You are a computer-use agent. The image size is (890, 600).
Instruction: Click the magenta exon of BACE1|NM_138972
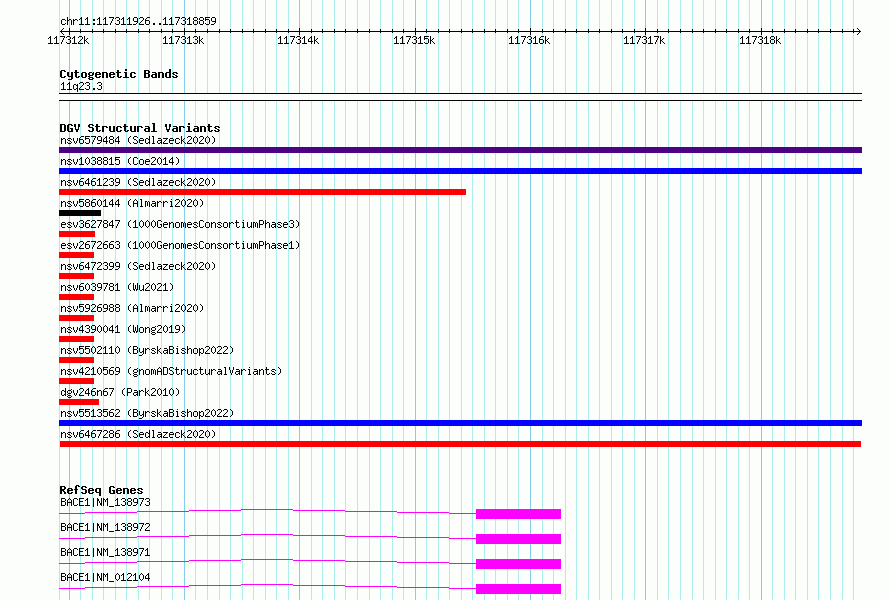pos(518,539)
